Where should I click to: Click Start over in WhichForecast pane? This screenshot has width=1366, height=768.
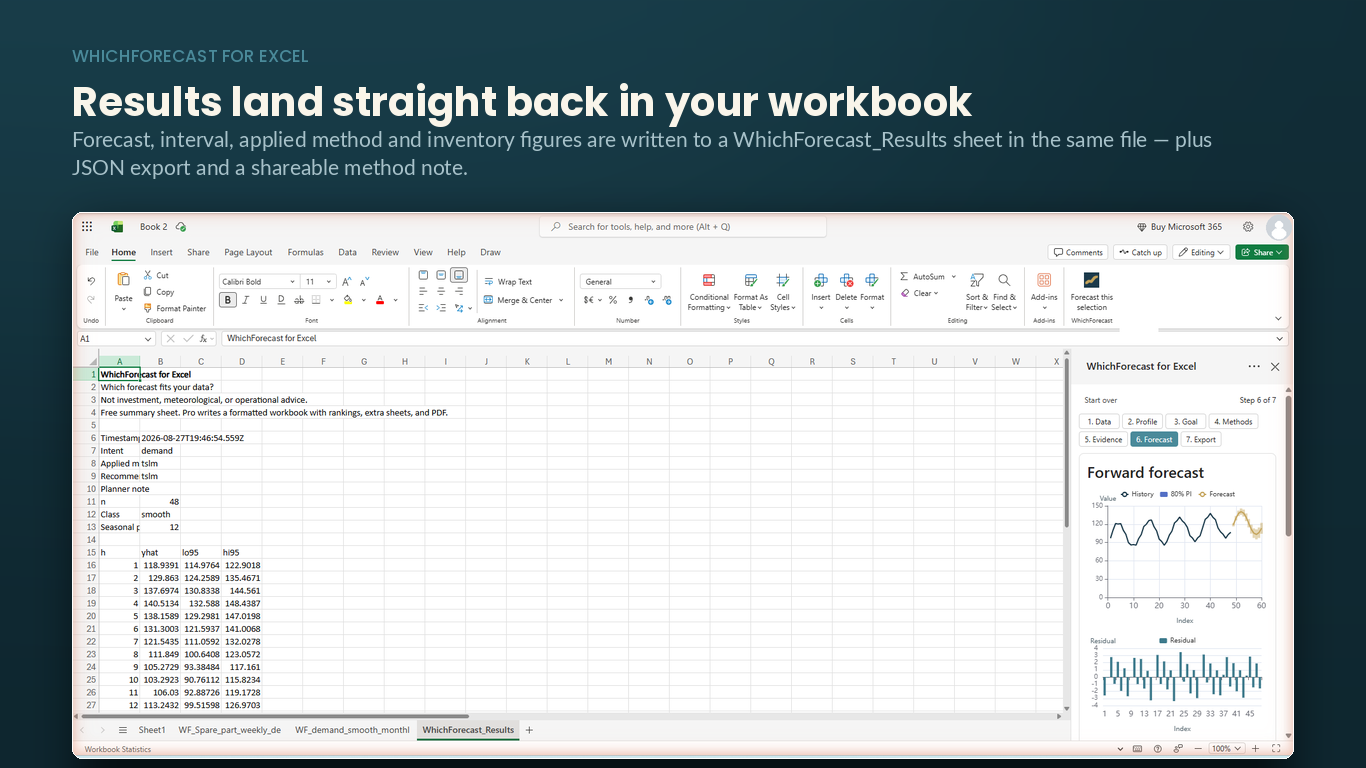[1101, 400]
